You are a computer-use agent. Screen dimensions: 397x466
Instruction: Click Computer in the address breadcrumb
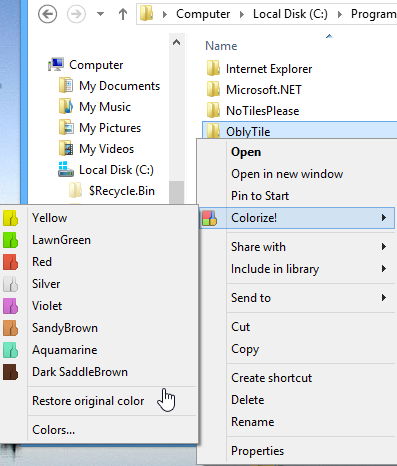pos(203,14)
